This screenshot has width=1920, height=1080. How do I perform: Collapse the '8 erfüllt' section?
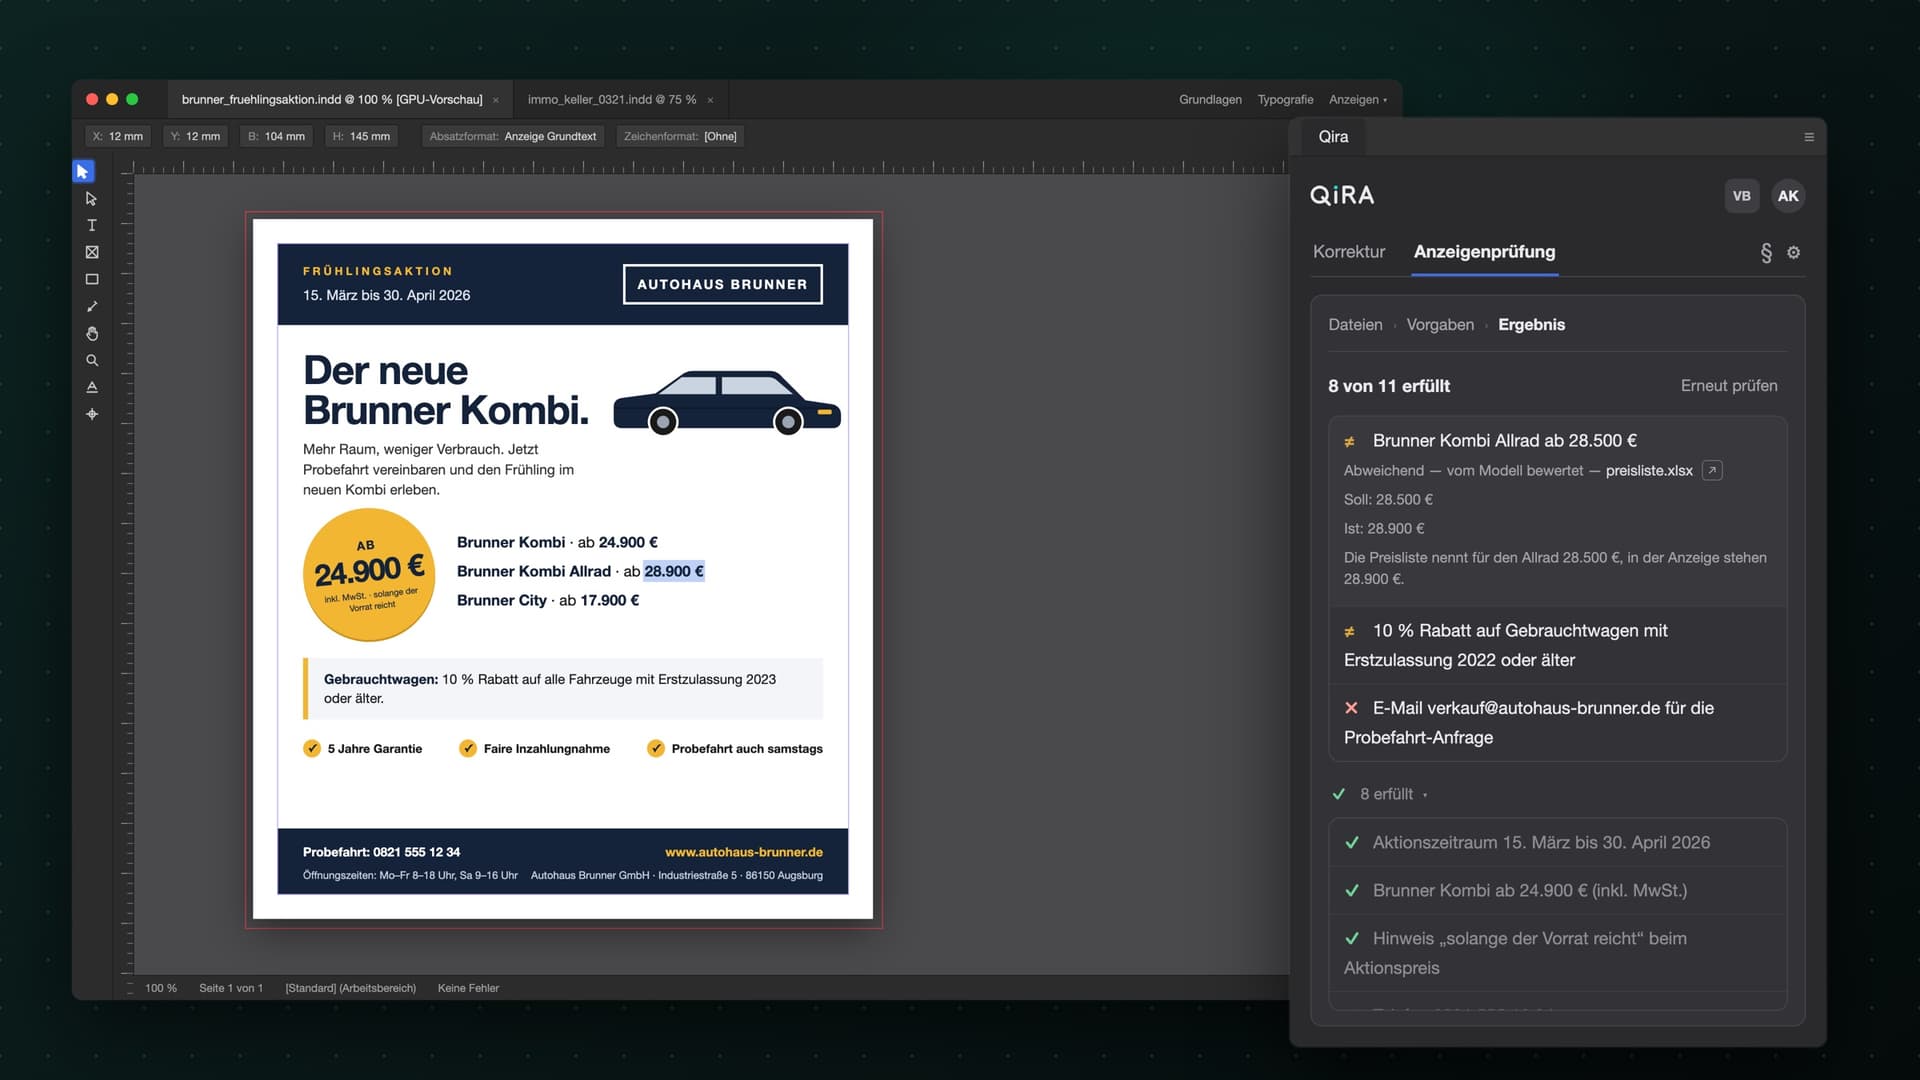[1380, 794]
